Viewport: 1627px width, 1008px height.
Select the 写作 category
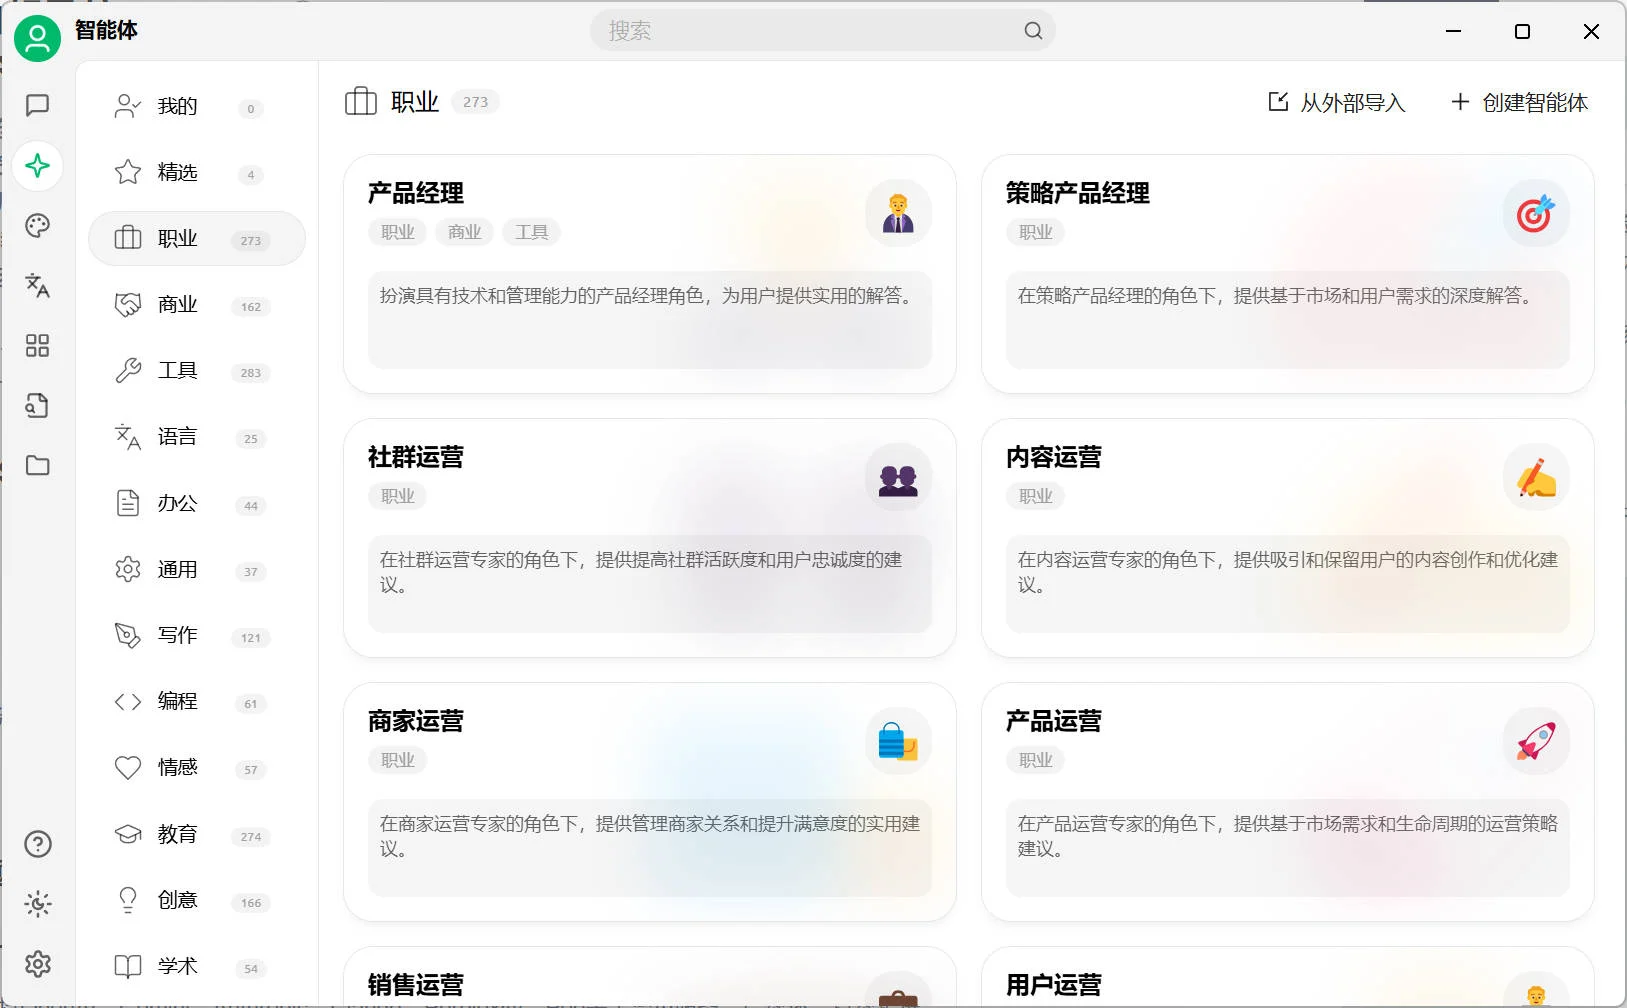click(196, 635)
